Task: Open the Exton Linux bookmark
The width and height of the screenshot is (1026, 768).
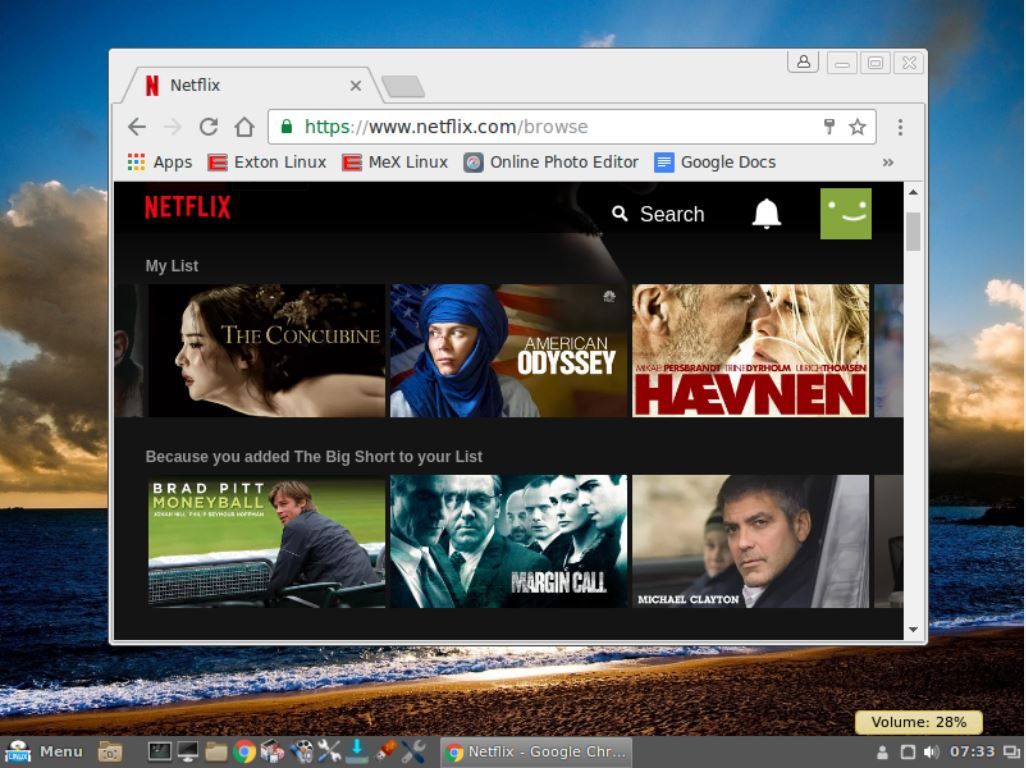Action: tap(266, 162)
